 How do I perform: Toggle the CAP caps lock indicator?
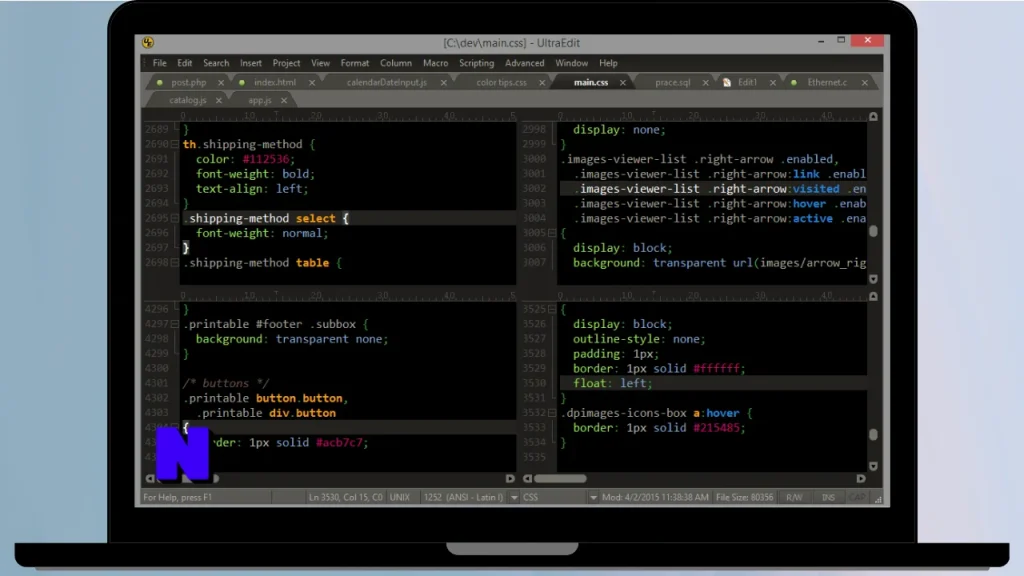(x=857, y=498)
